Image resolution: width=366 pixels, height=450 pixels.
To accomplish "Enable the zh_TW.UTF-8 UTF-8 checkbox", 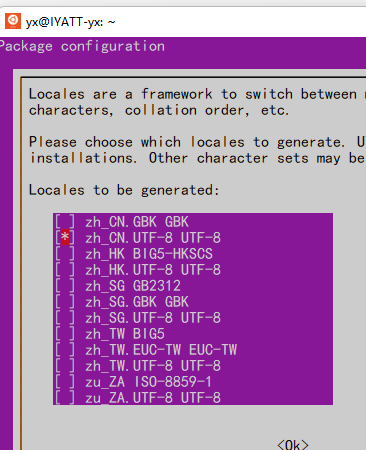I will (65, 366).
